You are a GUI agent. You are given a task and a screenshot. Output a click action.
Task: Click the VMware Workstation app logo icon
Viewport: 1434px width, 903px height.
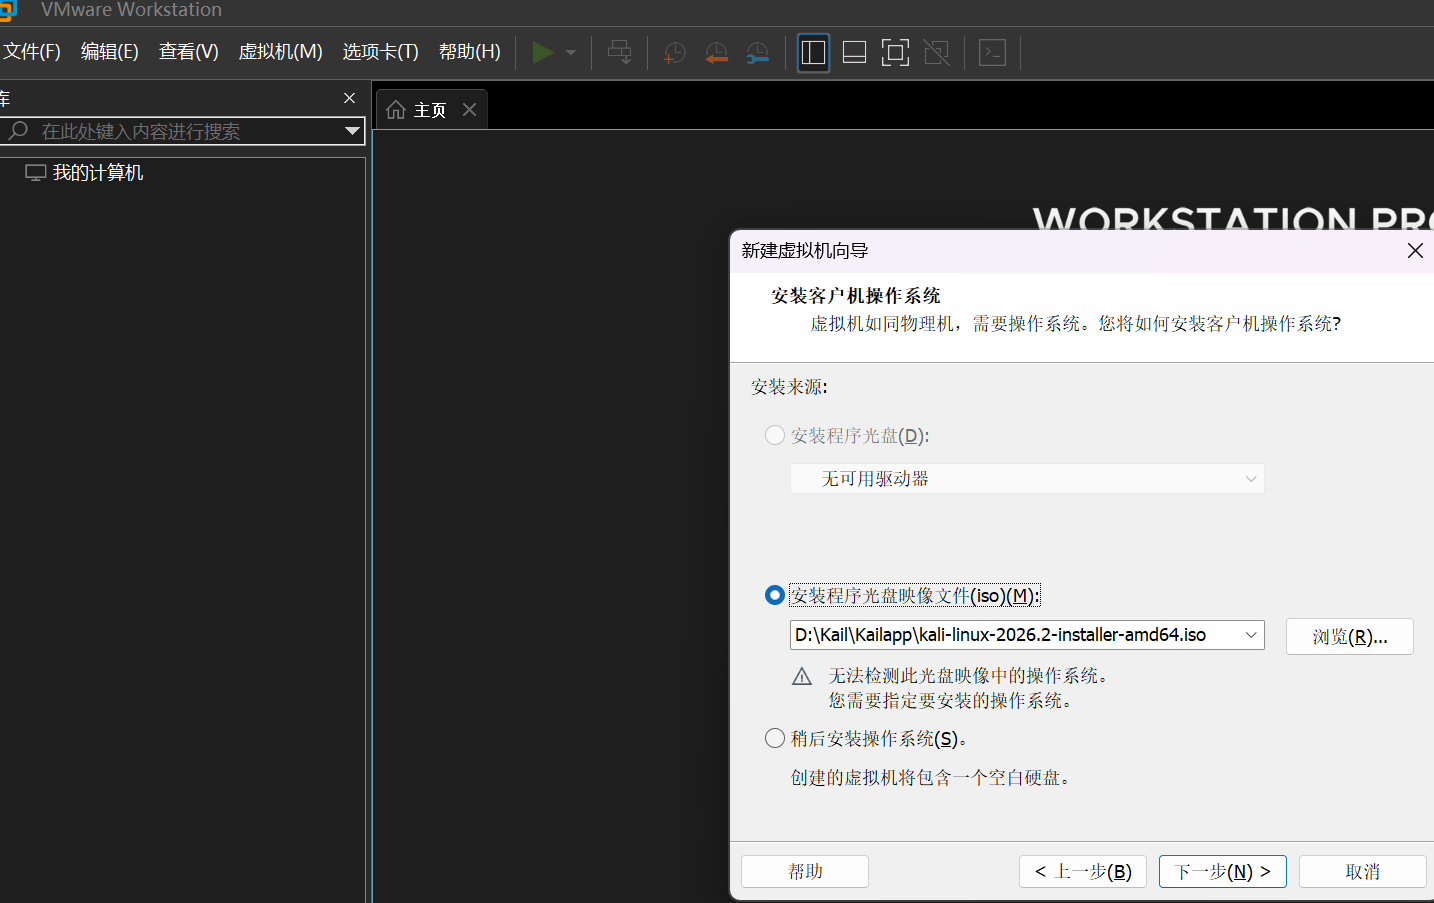point(8,10)
